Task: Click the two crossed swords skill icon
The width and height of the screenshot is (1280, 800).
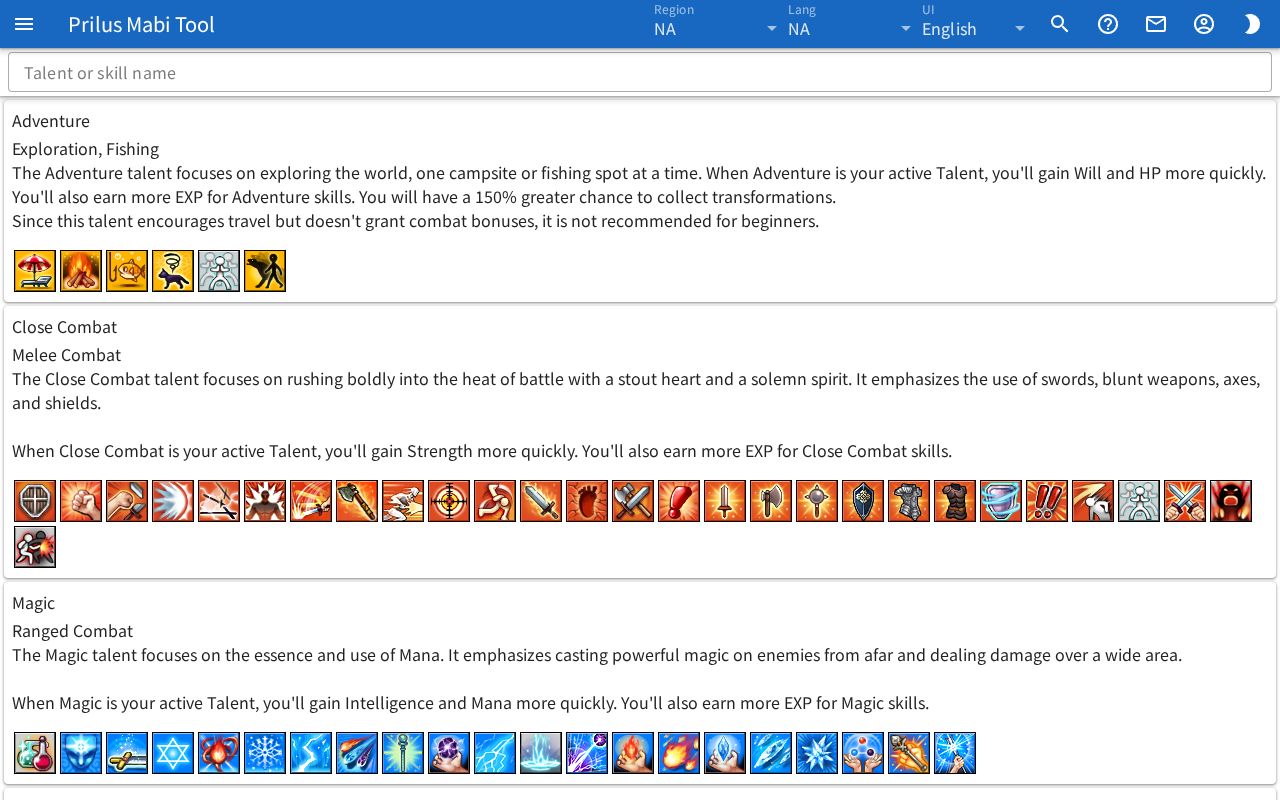Action: pyautogui.click(x=1185, y=501)
